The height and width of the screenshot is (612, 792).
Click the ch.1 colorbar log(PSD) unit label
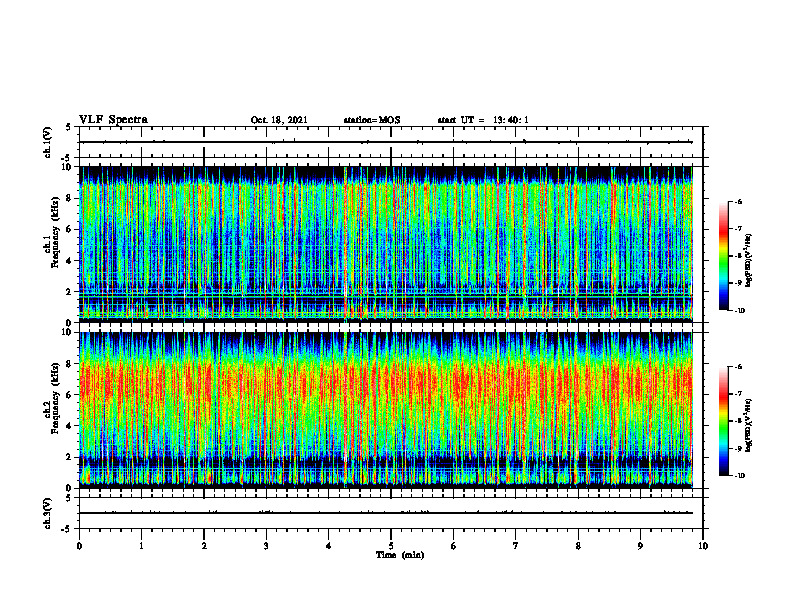pyautogui.click(x=749, y=261)
